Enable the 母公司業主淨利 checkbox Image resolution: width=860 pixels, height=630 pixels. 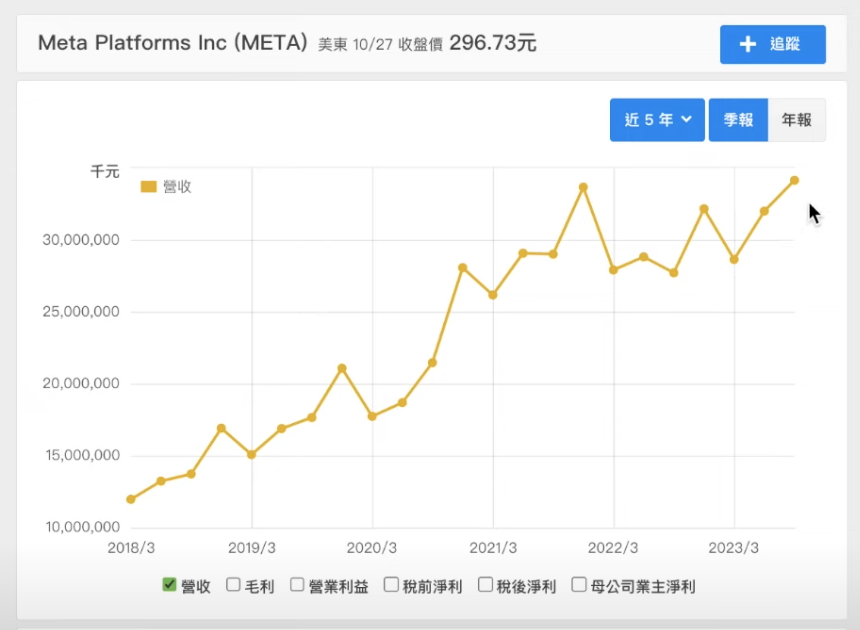(x=579, y=584)
